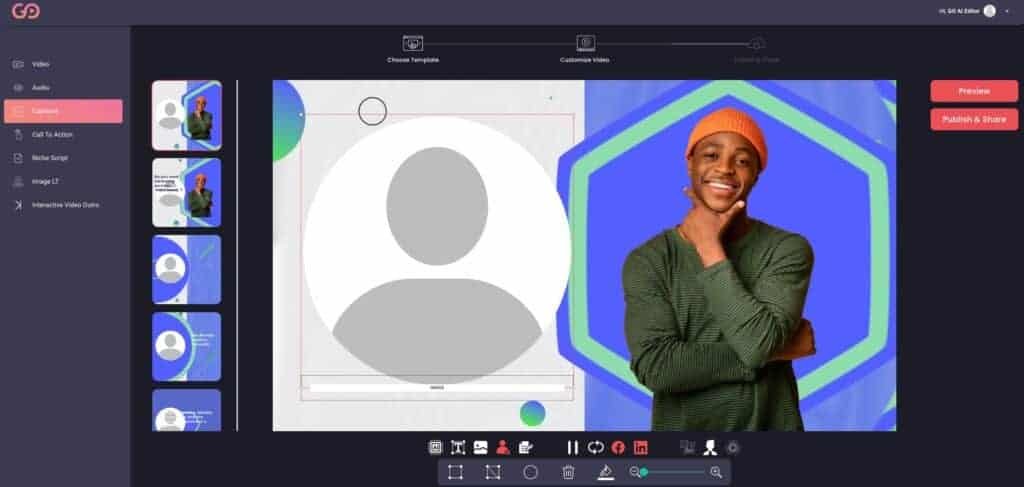Select fourth slide thumbnail with teal curve

tap(187, 347)
